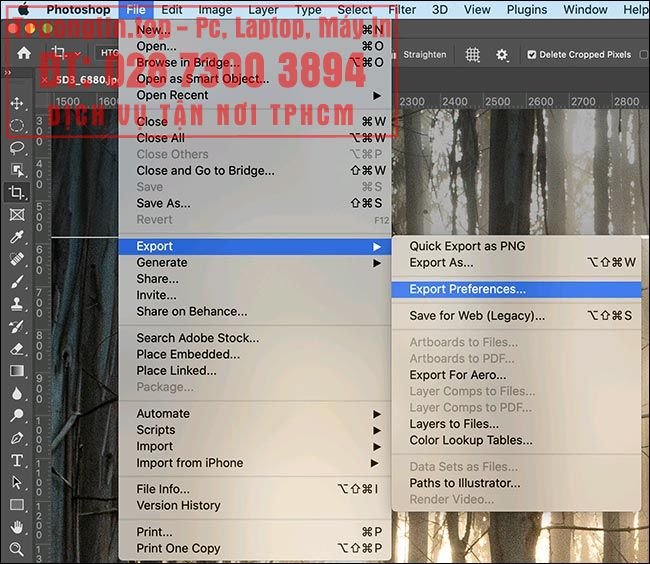Click Search Adobe Stock…

(x=255, y=338)
